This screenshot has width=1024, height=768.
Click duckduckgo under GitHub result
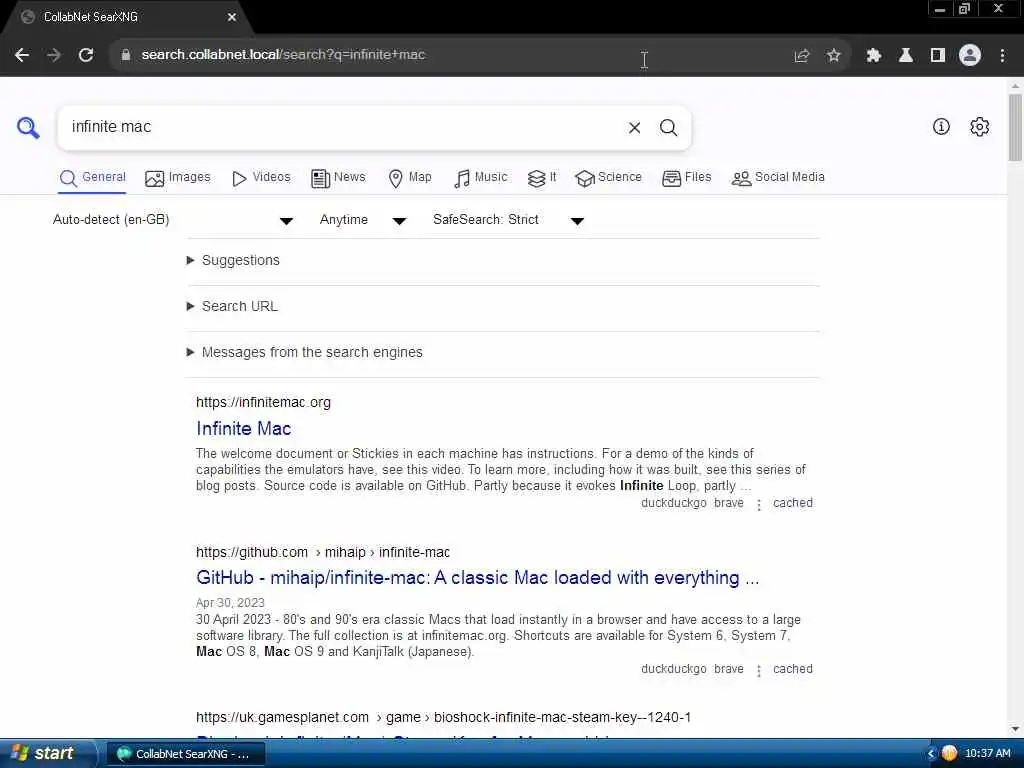click(x=674, y=669)
